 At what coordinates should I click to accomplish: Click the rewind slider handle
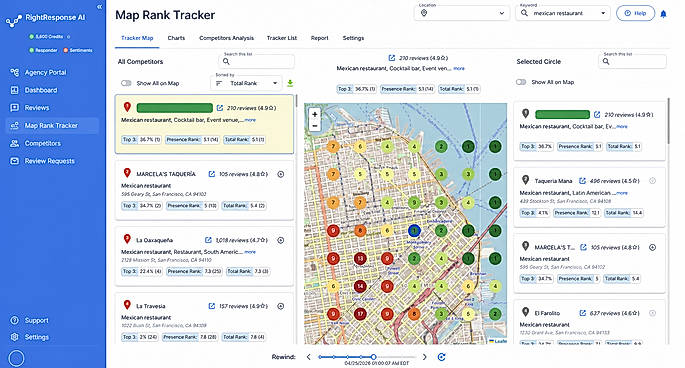[x=374, y=357]
